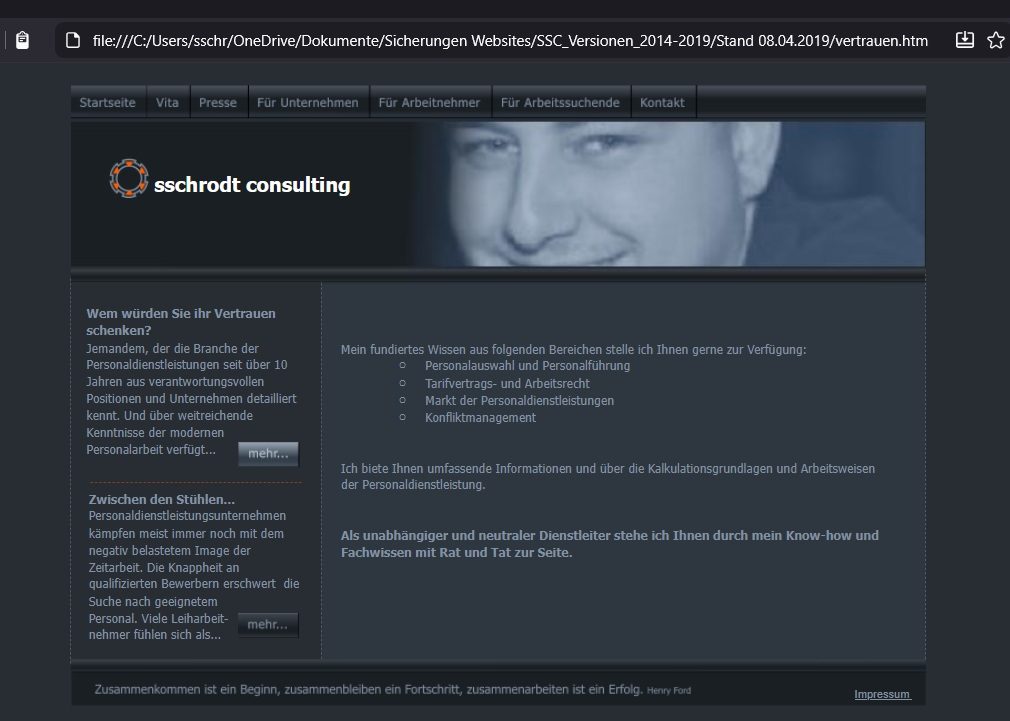
Task: Navigate to Für Arbeitnehmer
Action: tap(429, 102)
